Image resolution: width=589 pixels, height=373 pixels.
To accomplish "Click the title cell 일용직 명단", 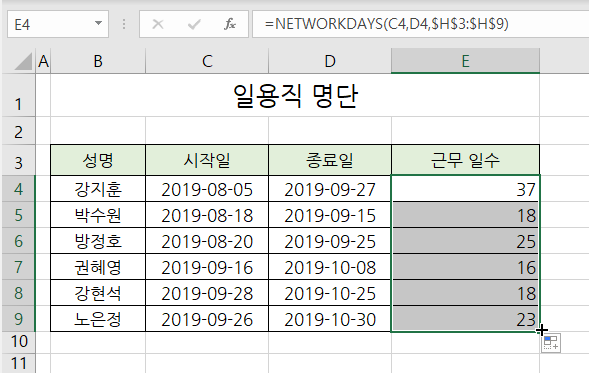I will point(295,95).
